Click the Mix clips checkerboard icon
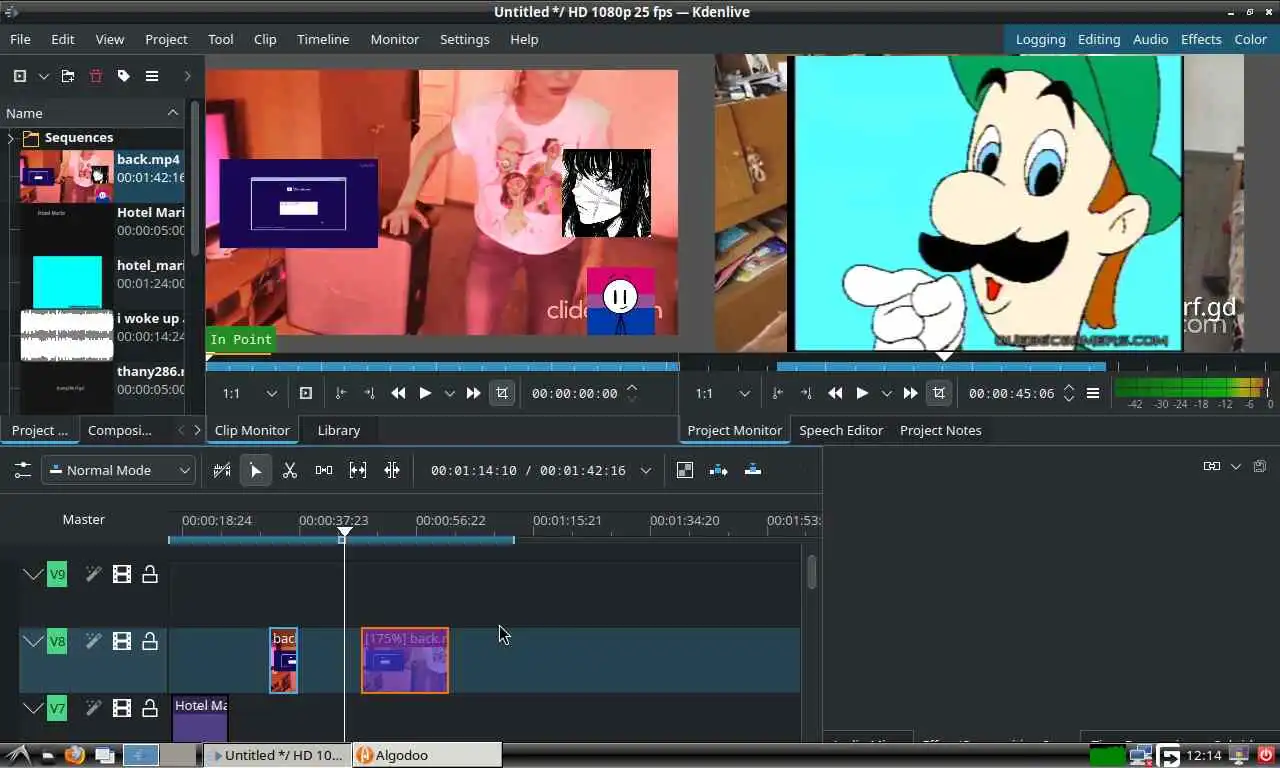Screen dimensions: 1280x768 pos(685,470)
